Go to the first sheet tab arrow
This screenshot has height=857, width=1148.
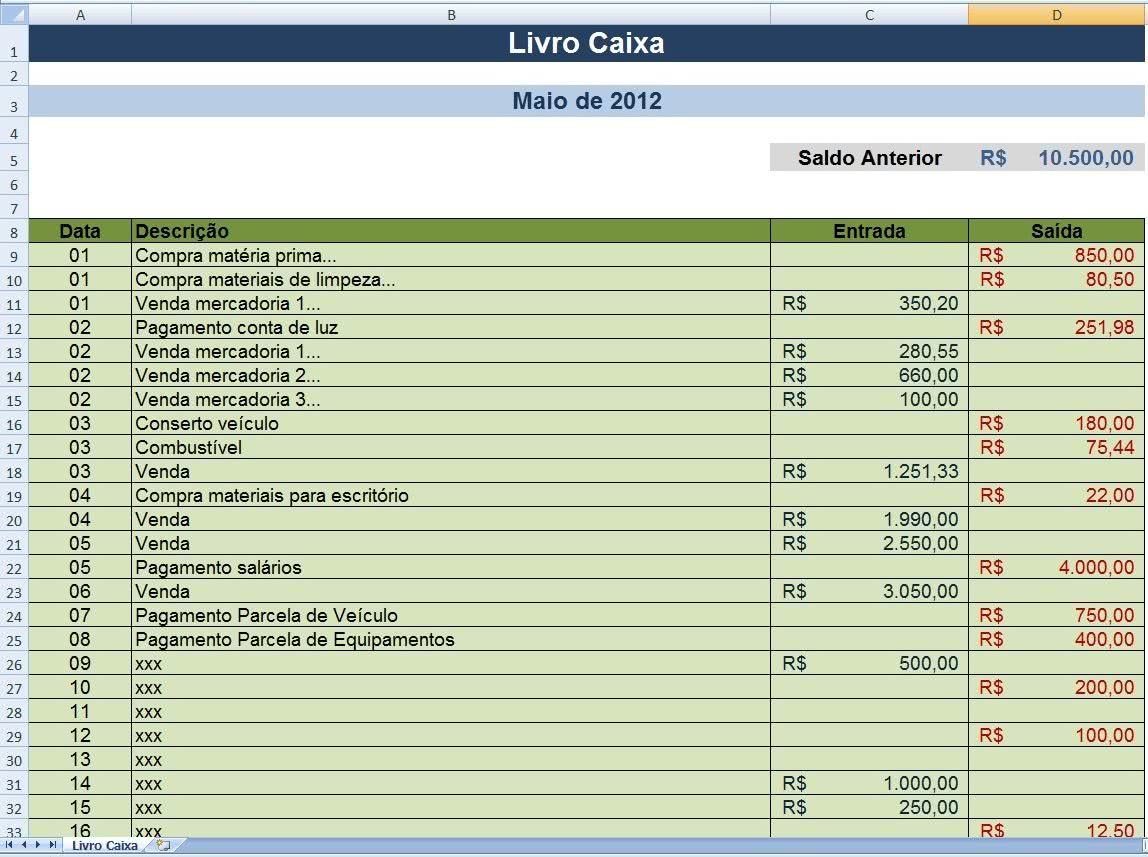(x=9, y=845)
